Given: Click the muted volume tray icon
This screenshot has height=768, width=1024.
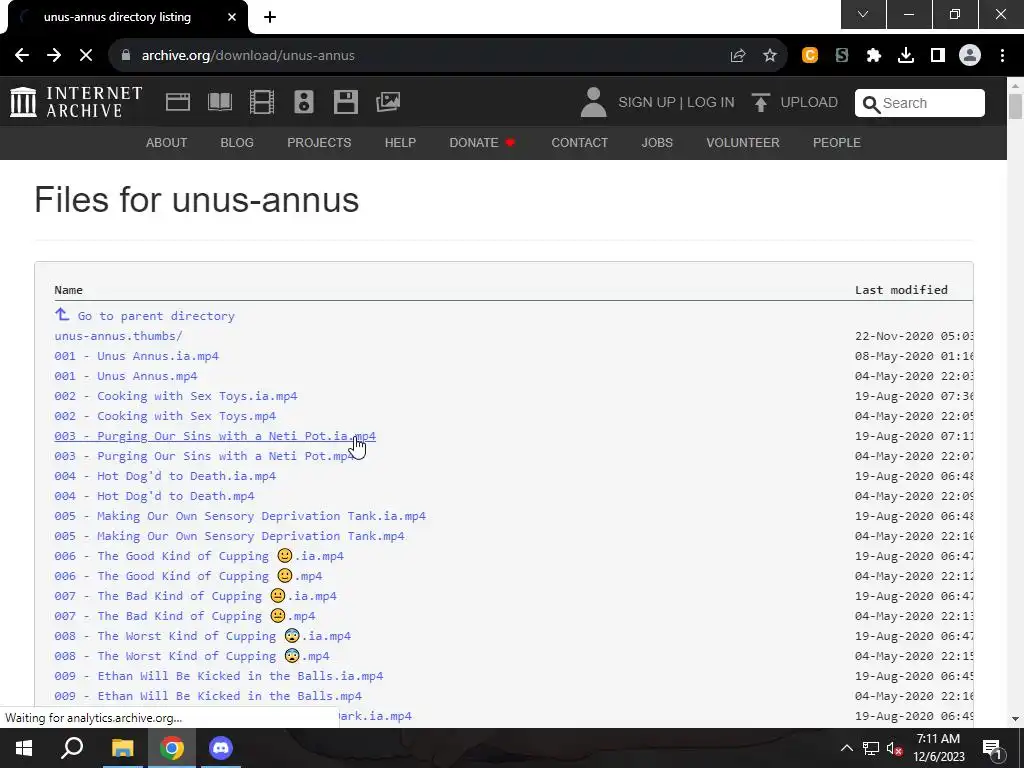Looking at the screenshot, I should pyautogui.click(x=895, y=748).
